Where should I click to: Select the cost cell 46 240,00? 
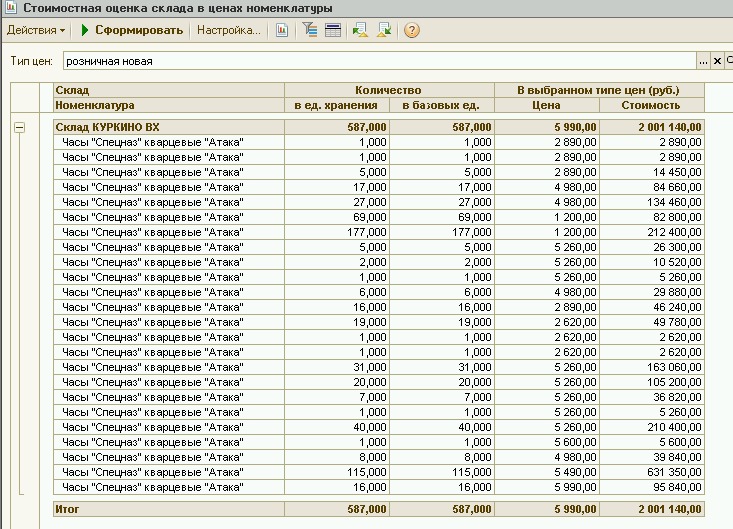coord(652,307)
